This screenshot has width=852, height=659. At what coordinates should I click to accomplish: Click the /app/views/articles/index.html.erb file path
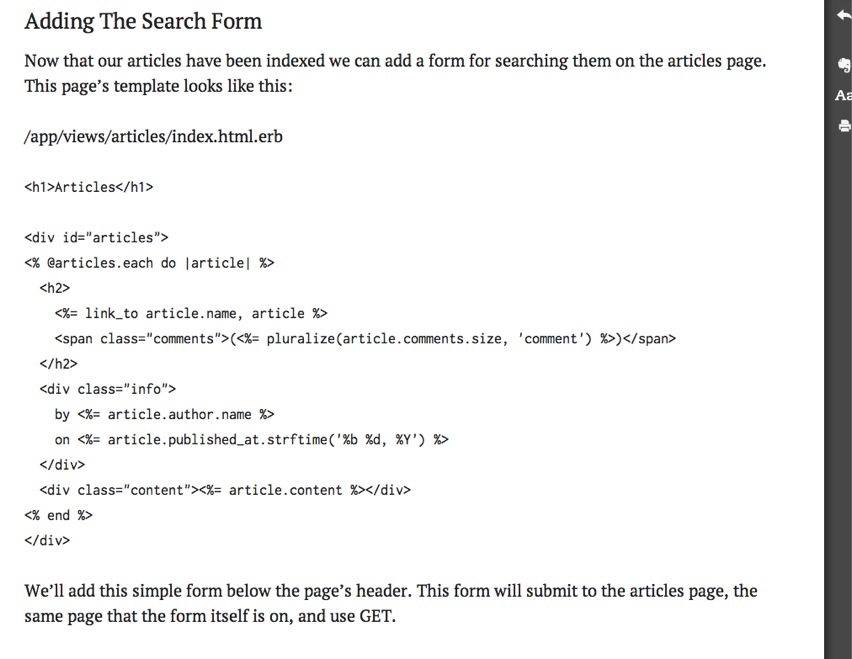(153, 136)
